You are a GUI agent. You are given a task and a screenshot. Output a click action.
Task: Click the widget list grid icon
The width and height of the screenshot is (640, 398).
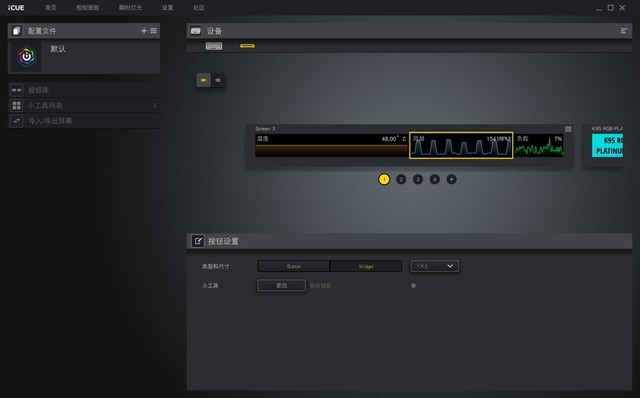[16, 105]
